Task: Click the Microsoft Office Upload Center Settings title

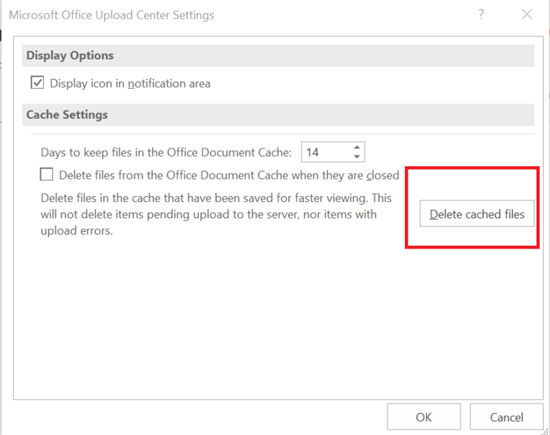Action: (x=112, y=15)
